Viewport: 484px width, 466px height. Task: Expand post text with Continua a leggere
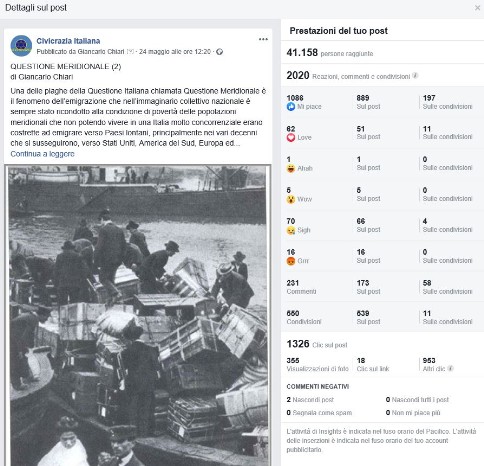(42, 154)
